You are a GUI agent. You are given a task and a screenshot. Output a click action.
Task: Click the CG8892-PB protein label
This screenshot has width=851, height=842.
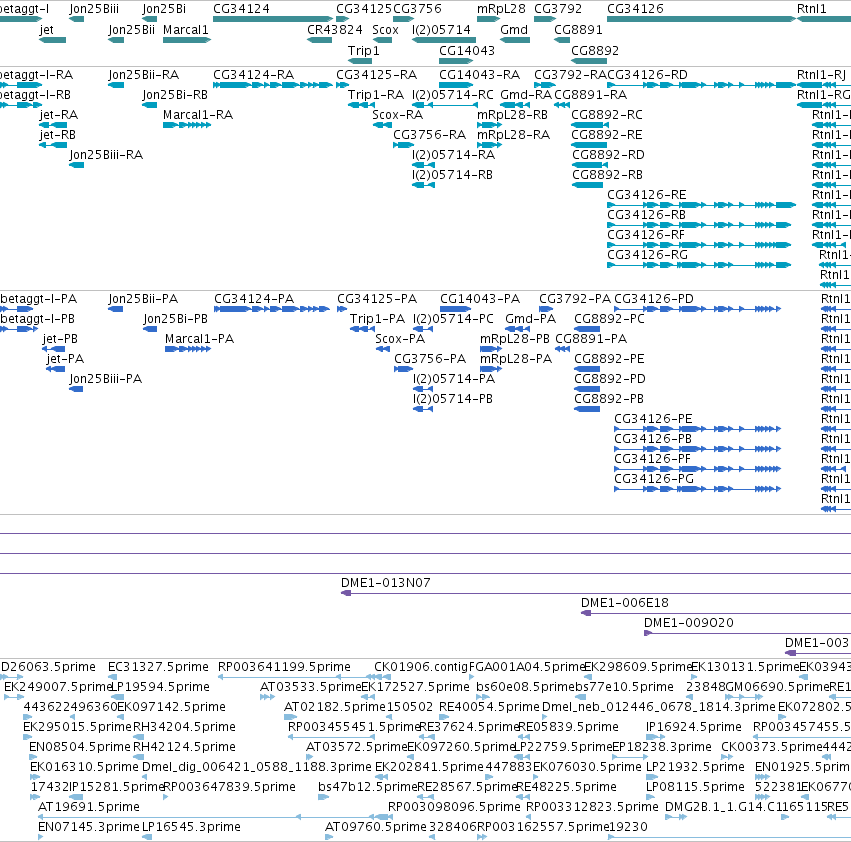[609, 398]
